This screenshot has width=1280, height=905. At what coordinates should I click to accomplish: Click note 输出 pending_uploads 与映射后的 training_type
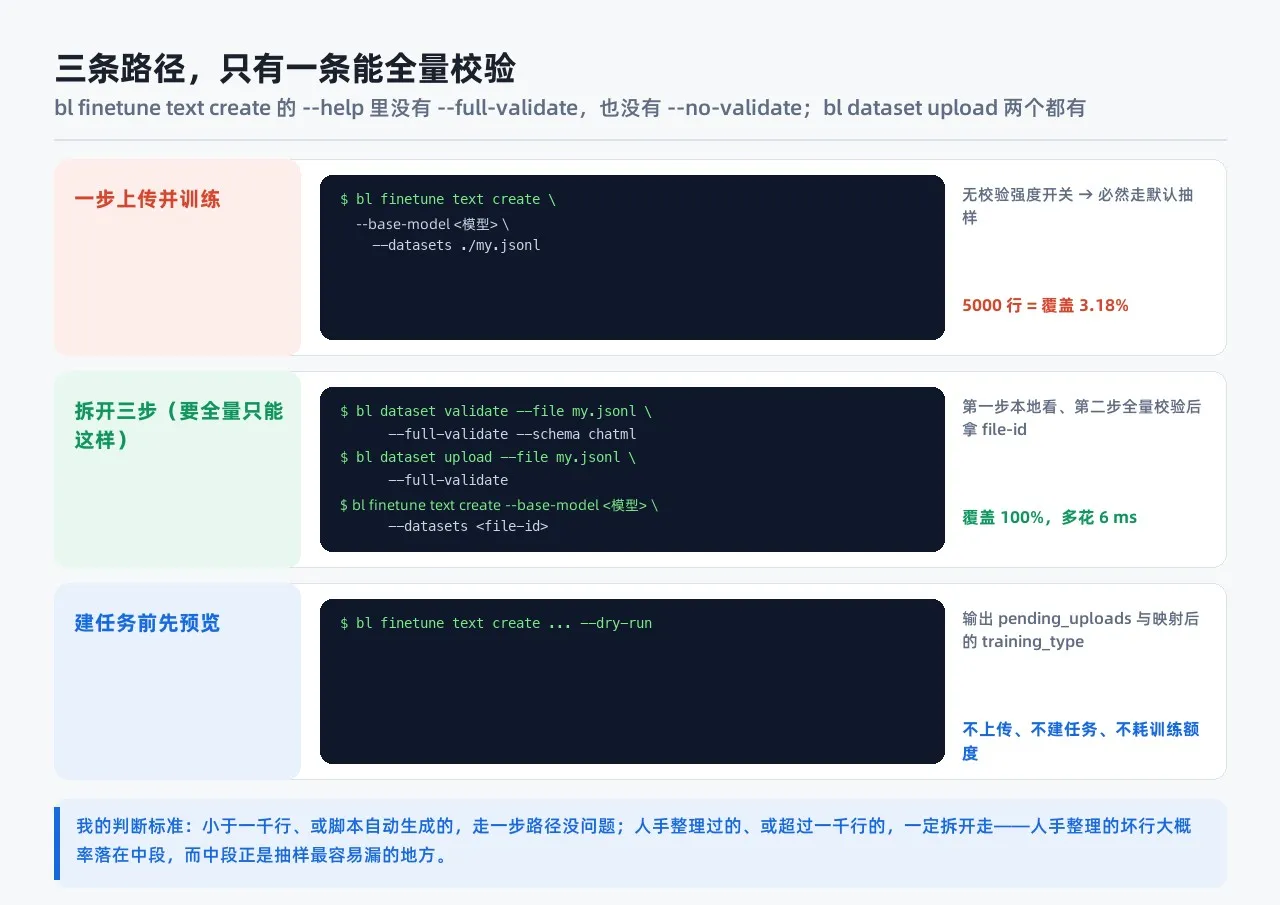(x=1081, y=629)
